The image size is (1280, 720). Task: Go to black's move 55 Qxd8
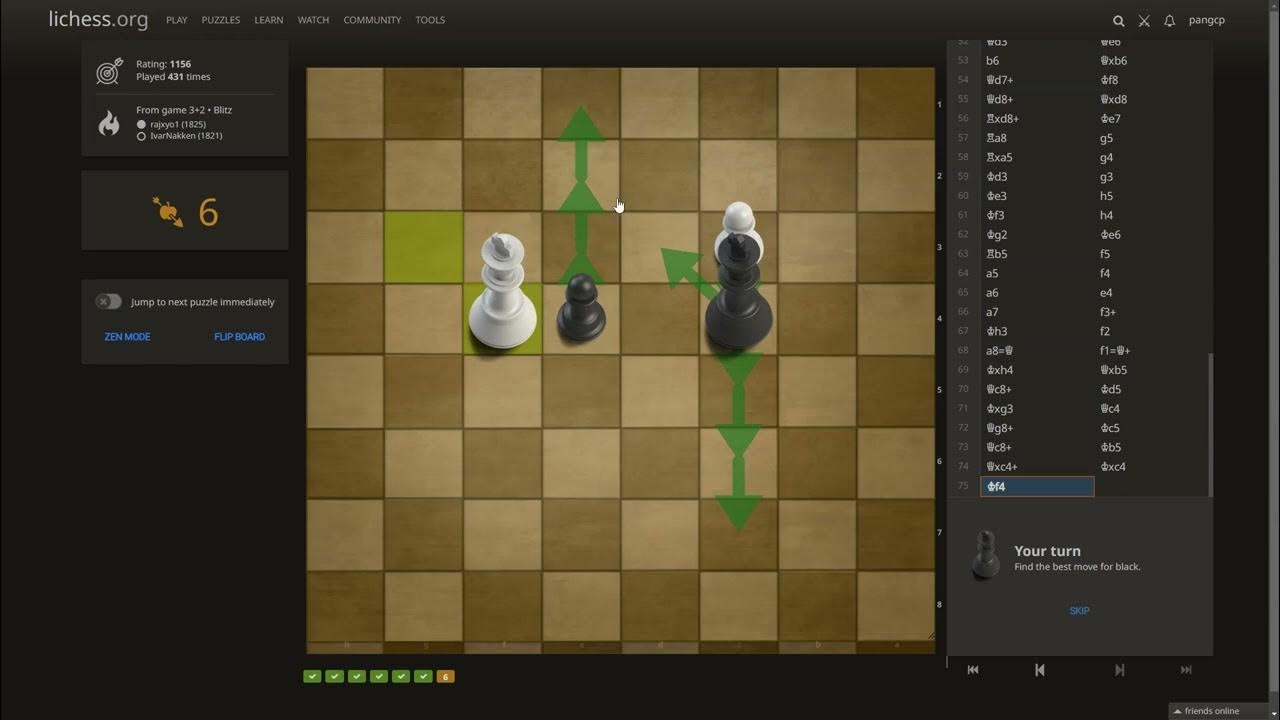(1150, 100)
